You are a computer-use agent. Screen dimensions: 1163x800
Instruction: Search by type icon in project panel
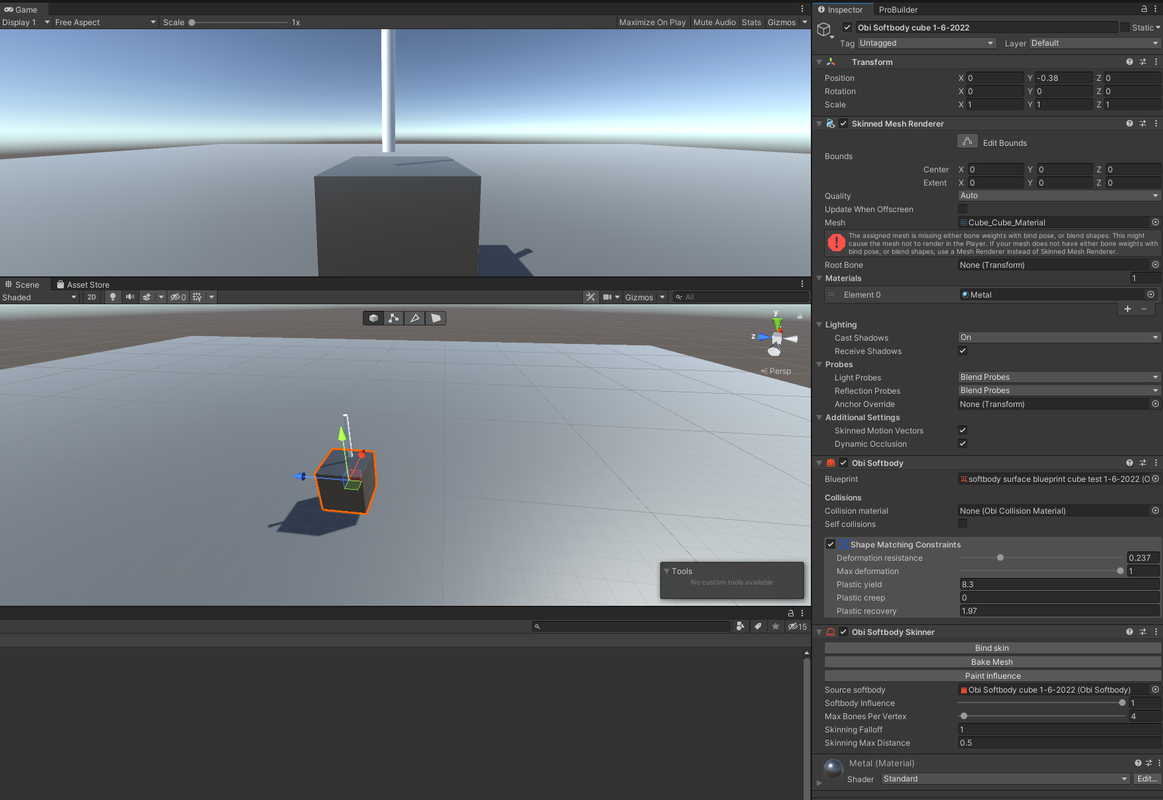click(740, 627)
